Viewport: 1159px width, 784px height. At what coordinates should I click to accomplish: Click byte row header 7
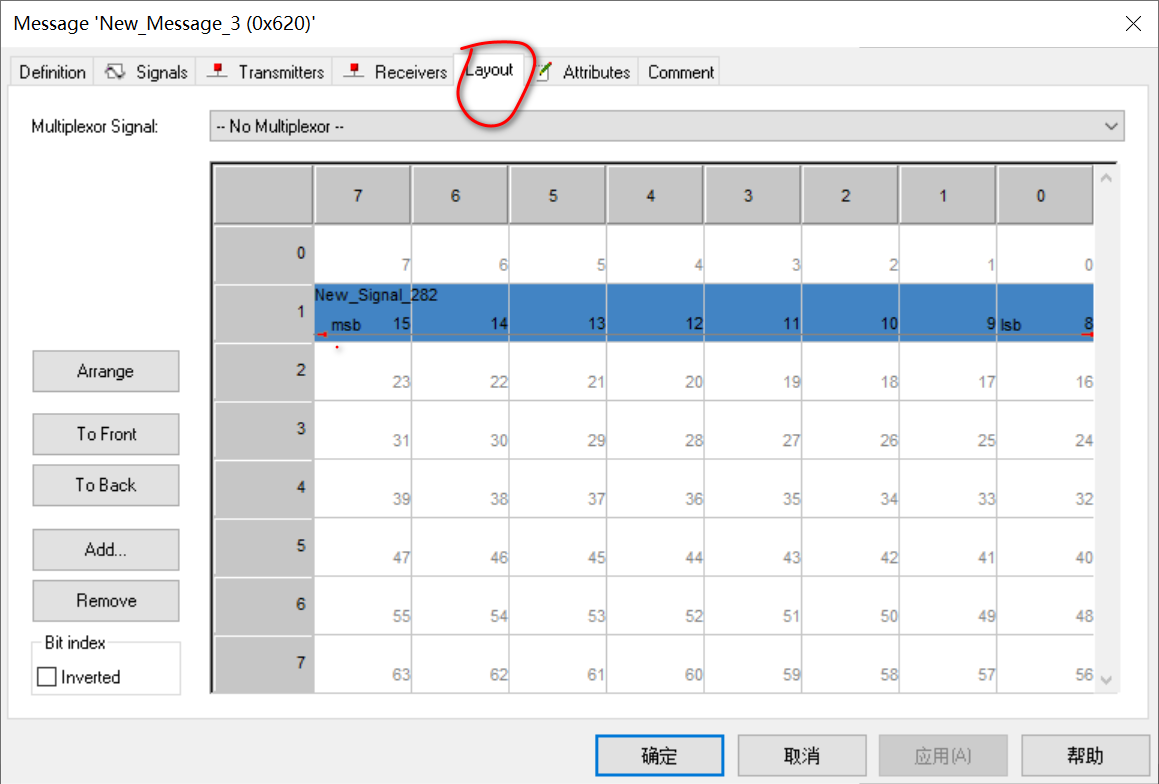click(x=264, y=664)
